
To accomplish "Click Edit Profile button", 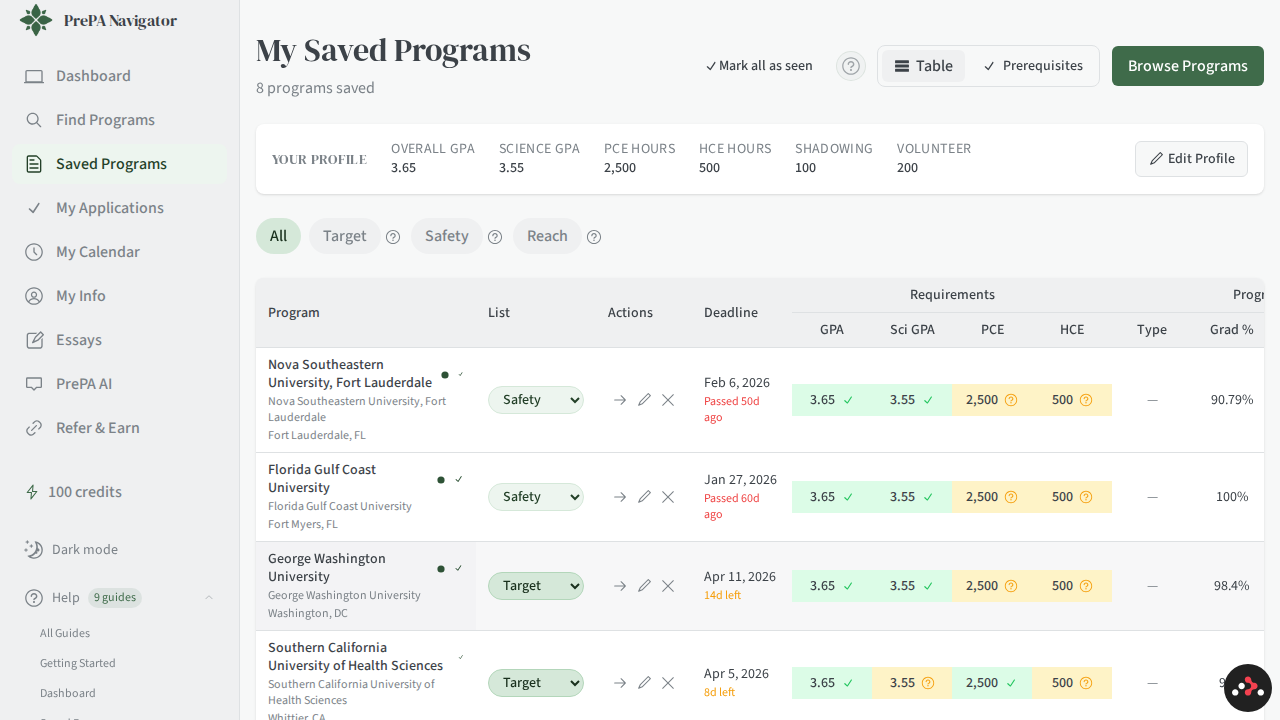I will tap(1191, 159).
